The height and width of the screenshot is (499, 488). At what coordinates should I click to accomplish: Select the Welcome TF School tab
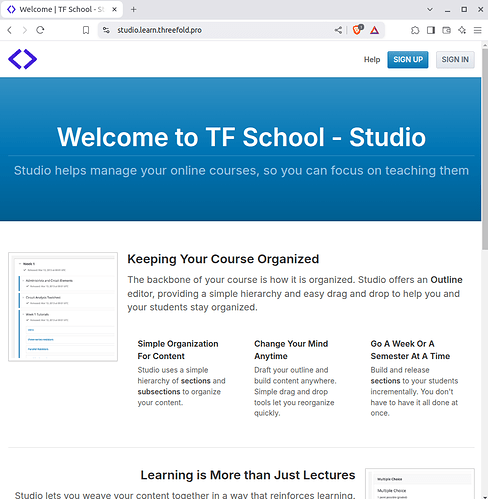click(62, 10)
